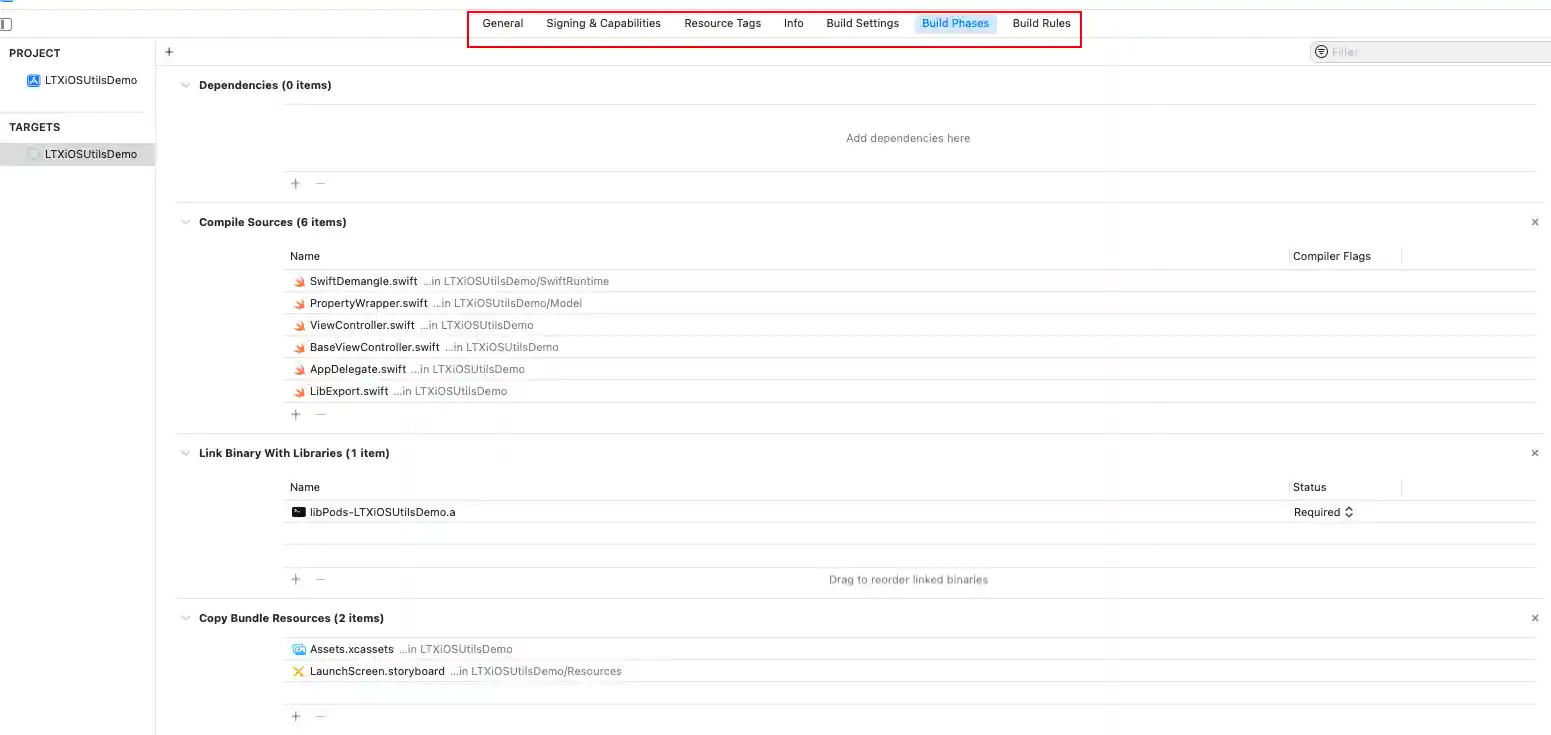Screen dimensions: 1551x735
Task: Remove a source file under Compile Sources
Action: [x=320, y=414]
